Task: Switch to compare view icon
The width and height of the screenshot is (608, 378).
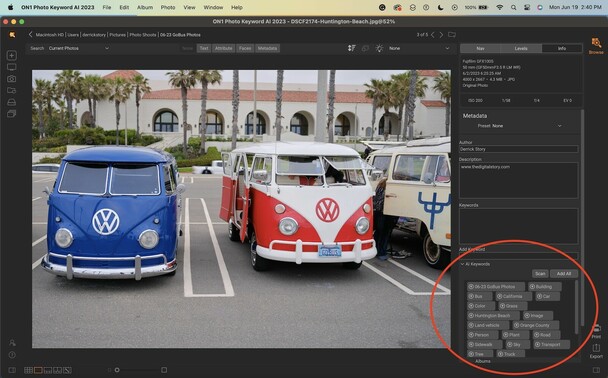Action: pyautogui.click(x=57, y=370)
